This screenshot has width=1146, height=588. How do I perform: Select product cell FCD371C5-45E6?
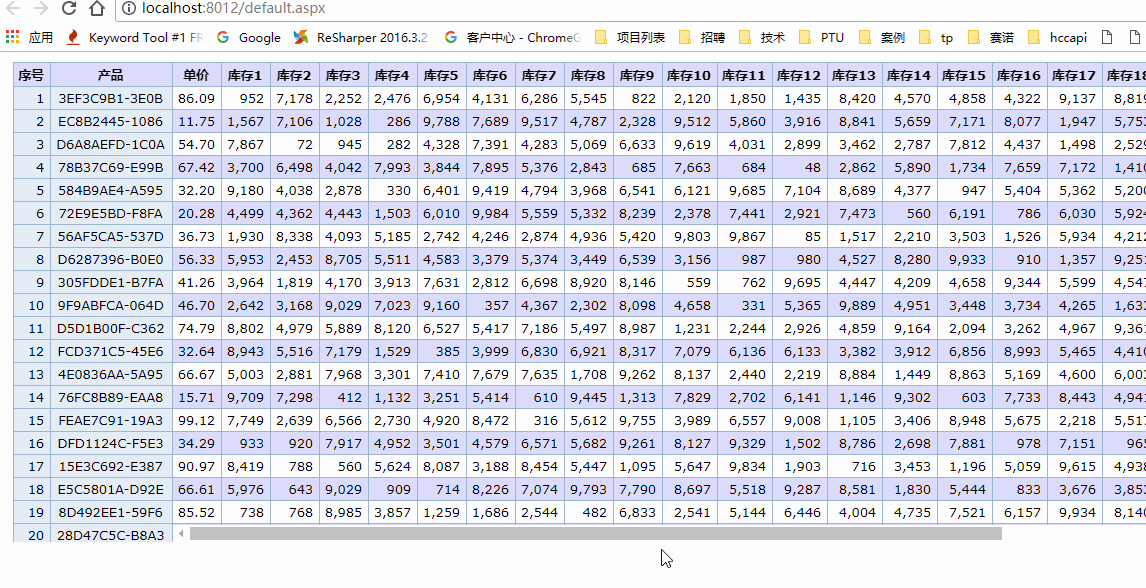tap(111, 351)
